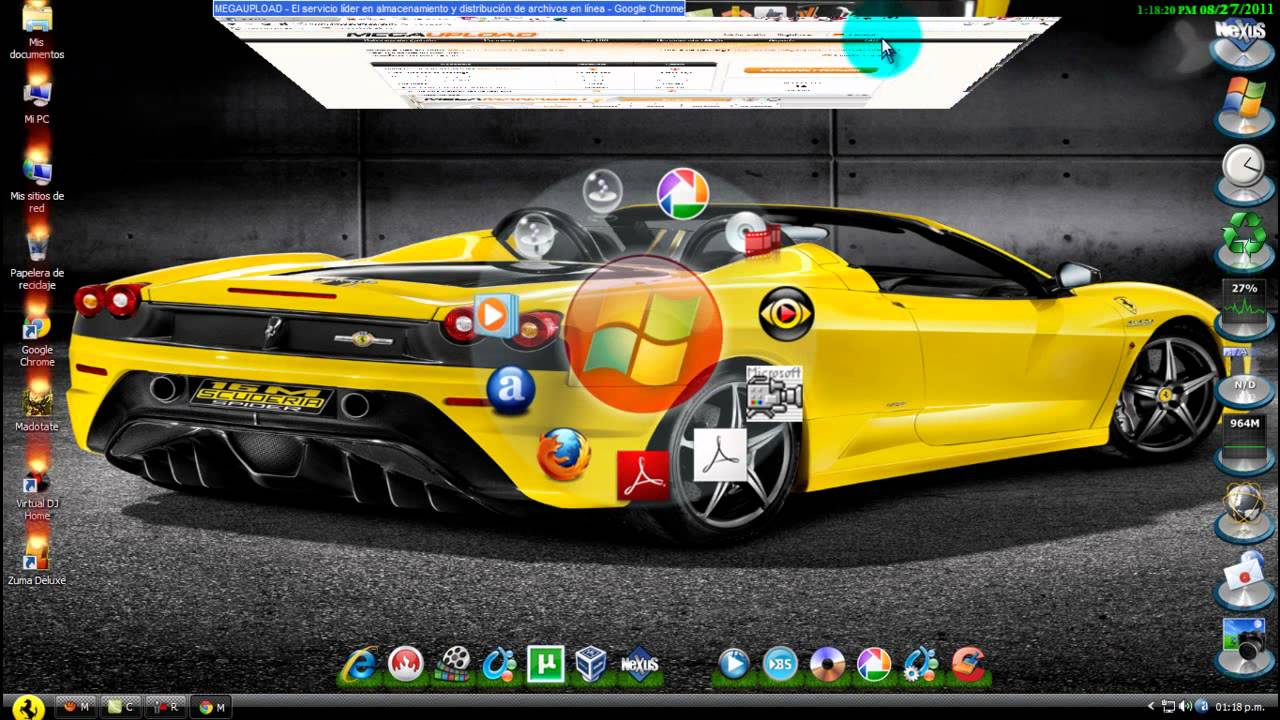
Task: Open the camera photo icon in right sidebar
Action: (1244, 645)
